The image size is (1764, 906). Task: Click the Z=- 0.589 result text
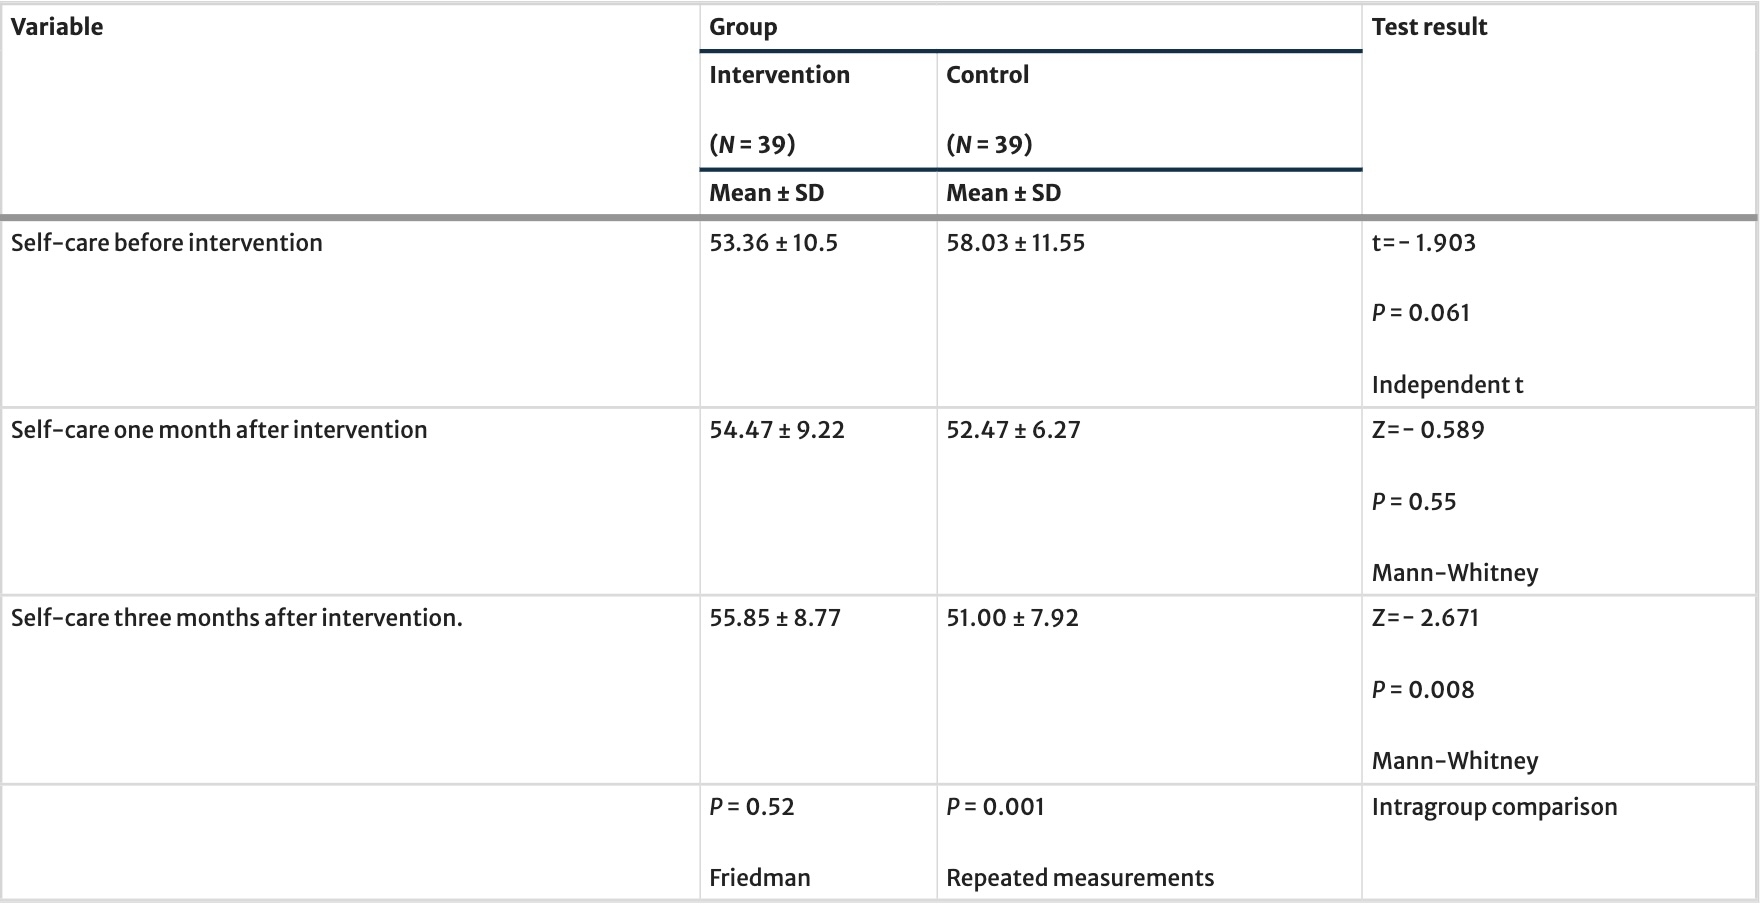1428,430
